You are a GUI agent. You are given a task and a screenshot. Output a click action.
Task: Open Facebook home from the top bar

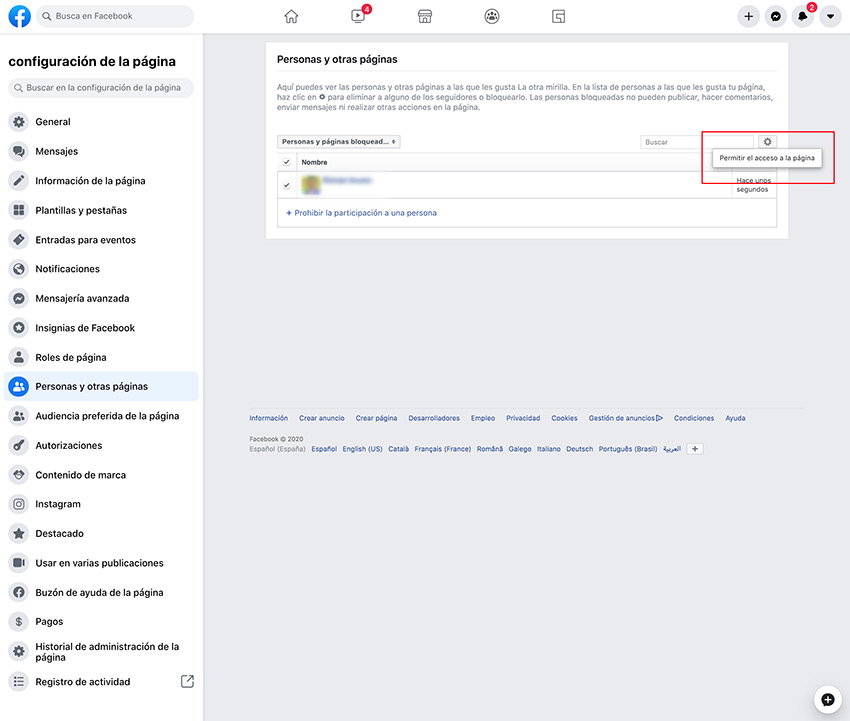290,16
